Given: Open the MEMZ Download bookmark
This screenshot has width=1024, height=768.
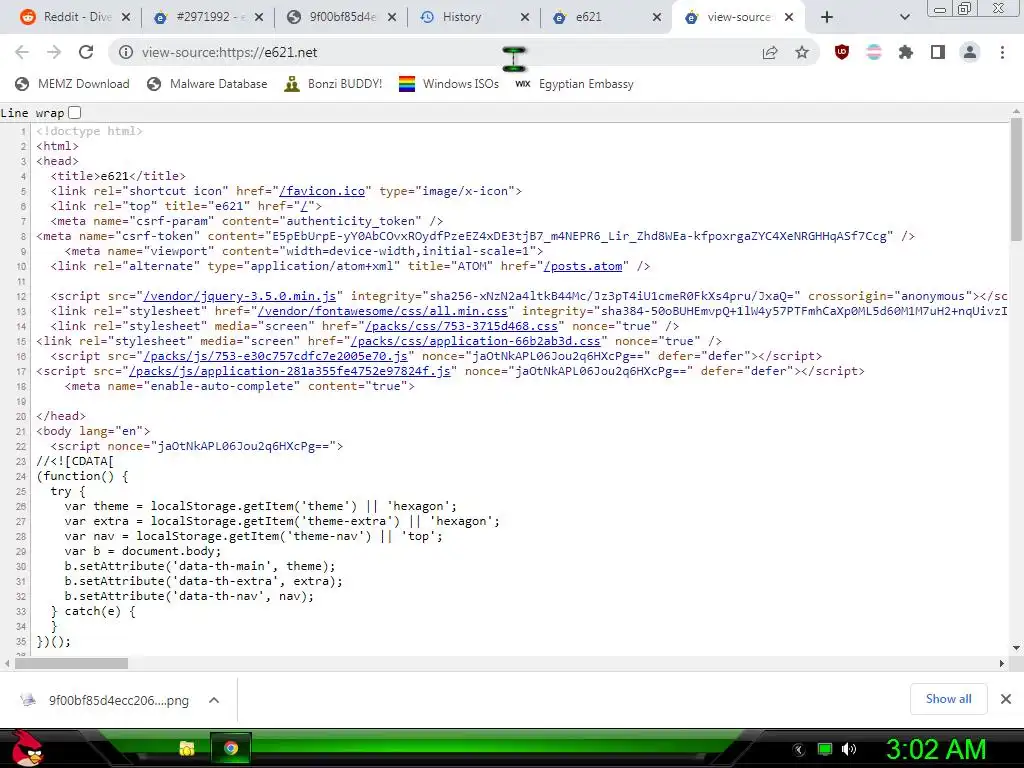Looking at the screenshot, I should pyautogui.click(x=72, y=84).
